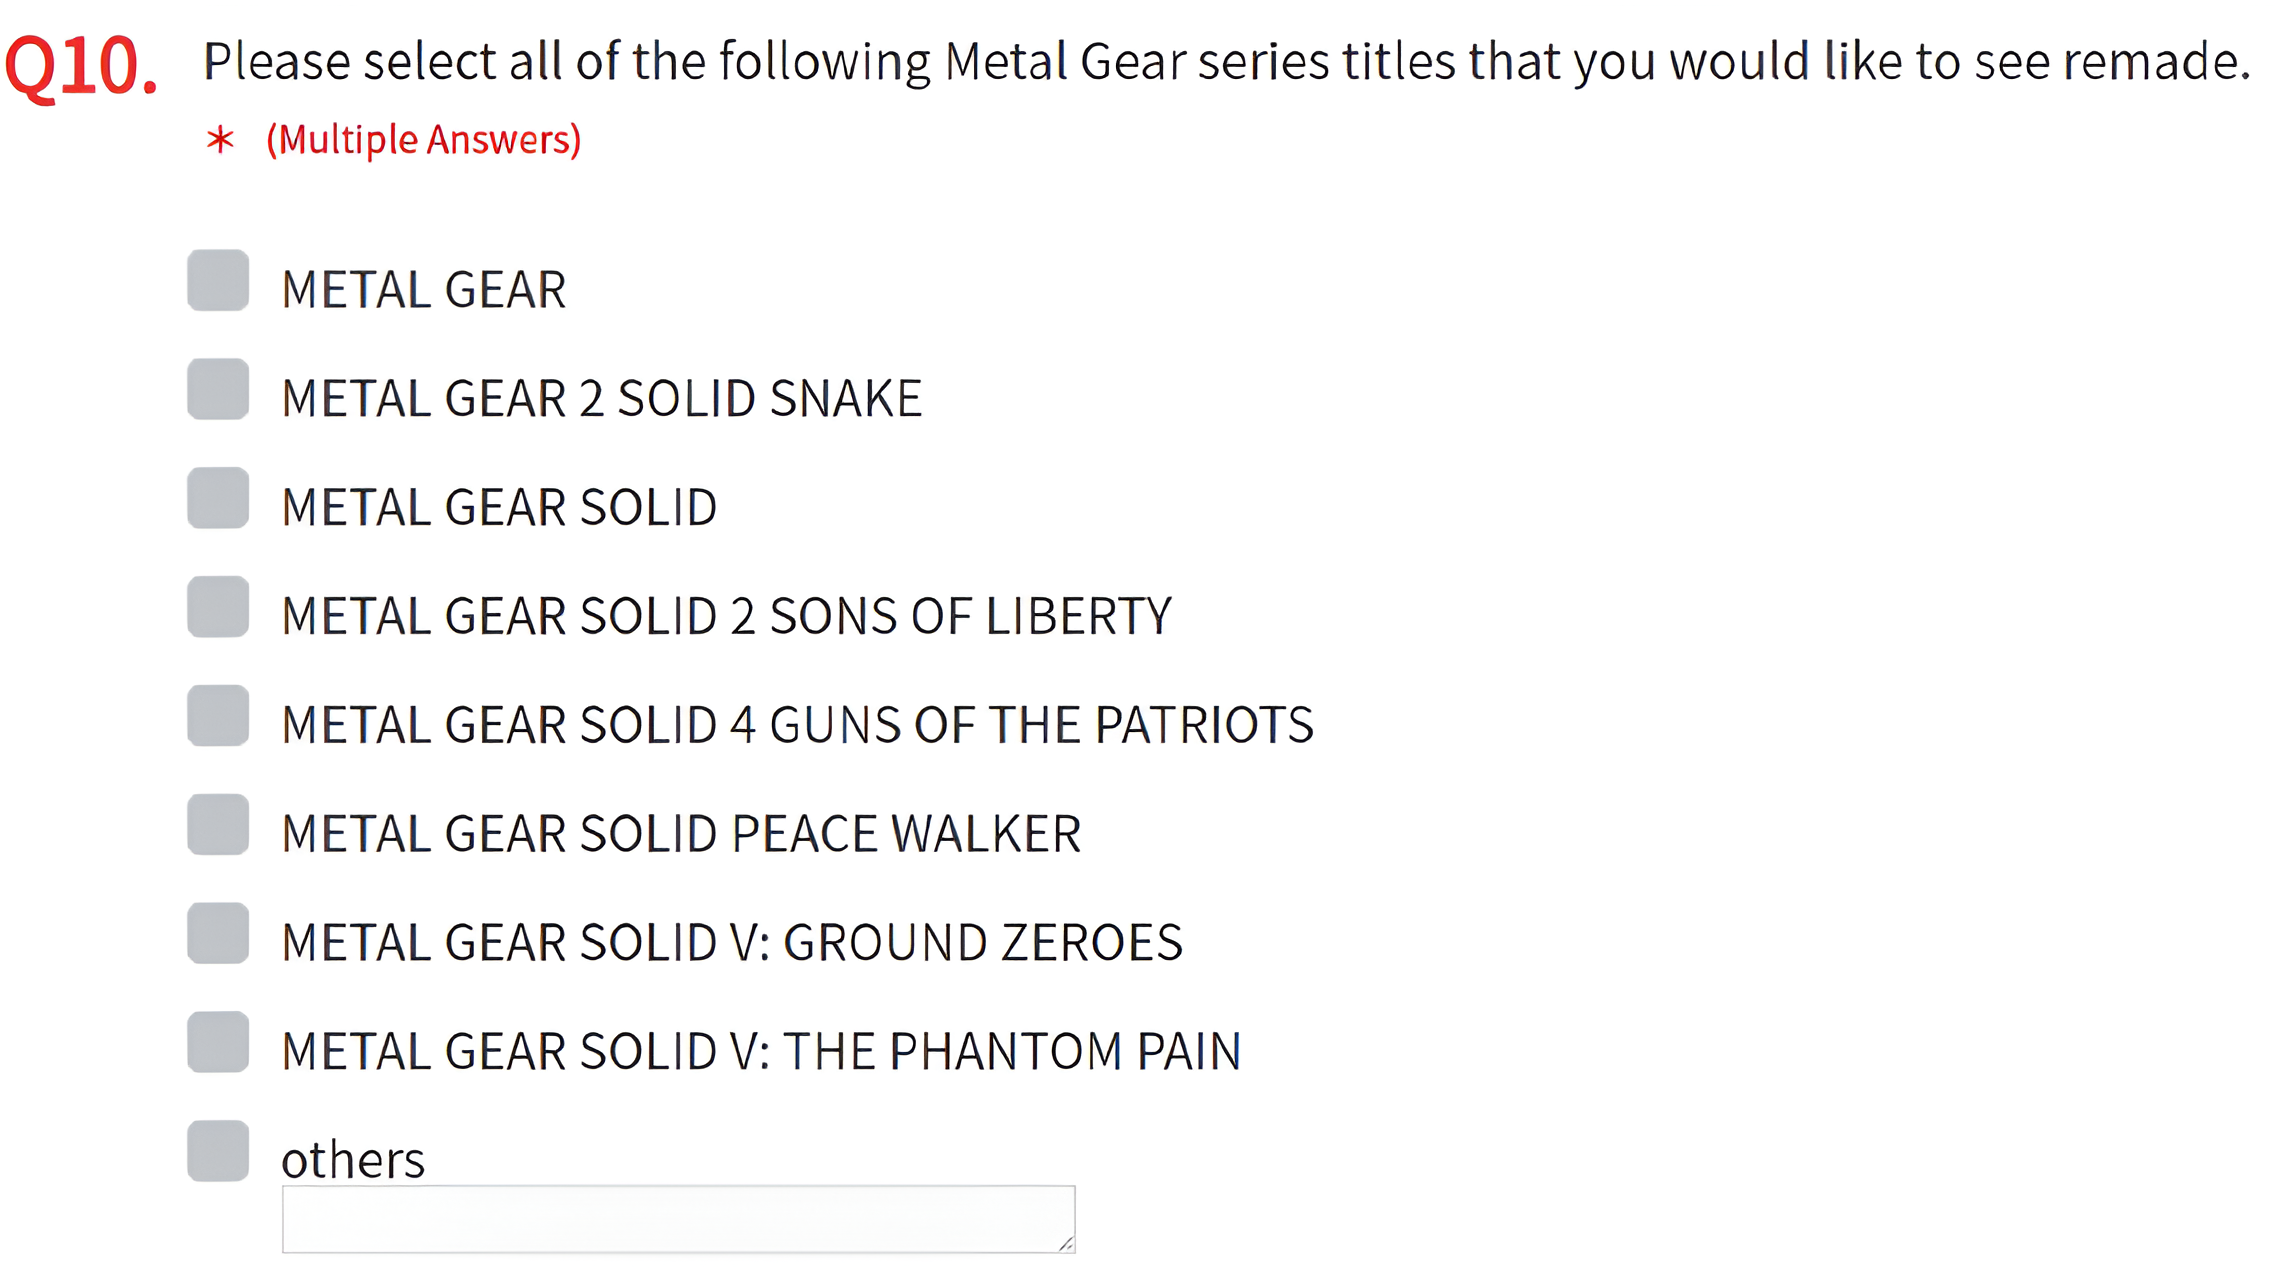Mark the GROUND ZEROES checkbox

(x=218, y=935)
